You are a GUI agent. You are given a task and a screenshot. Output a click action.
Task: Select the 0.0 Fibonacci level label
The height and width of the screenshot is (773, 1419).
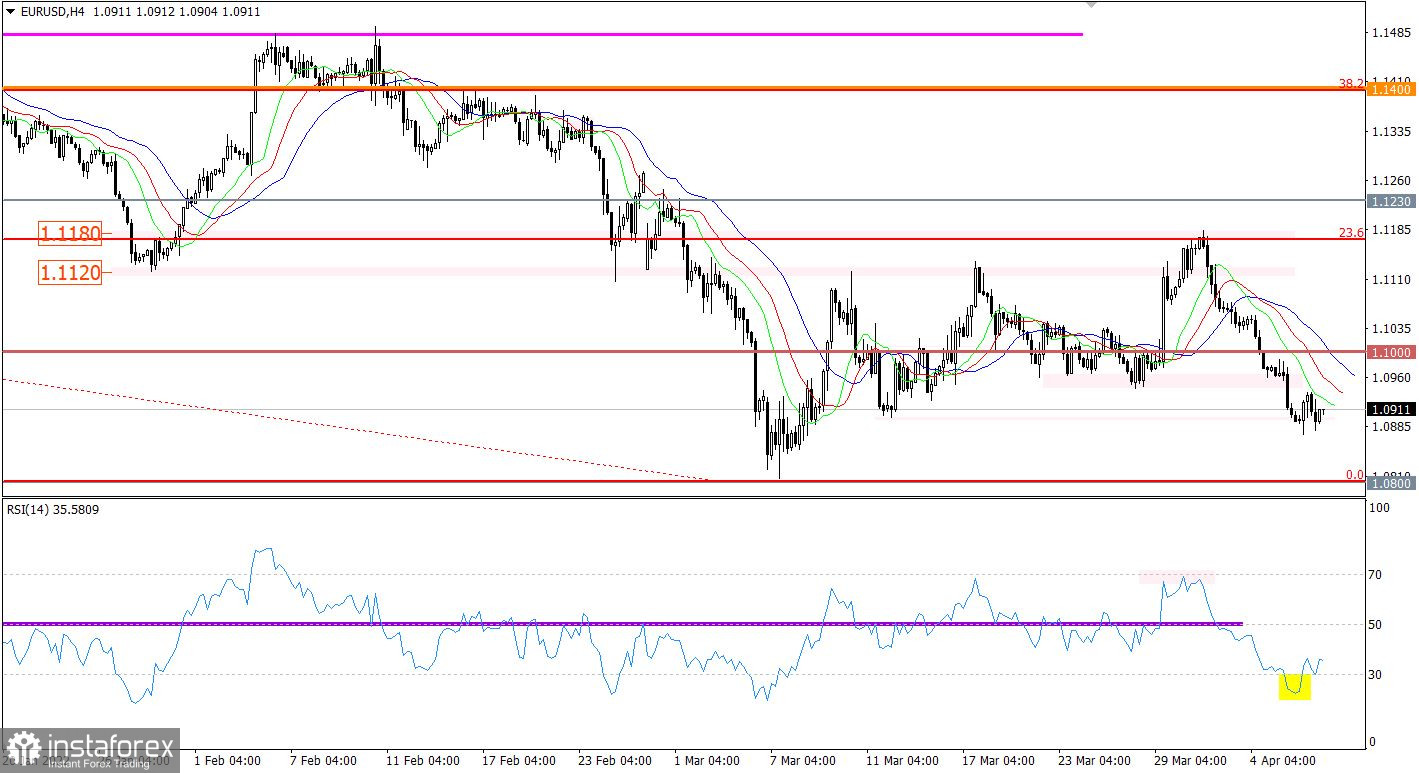1355,475
